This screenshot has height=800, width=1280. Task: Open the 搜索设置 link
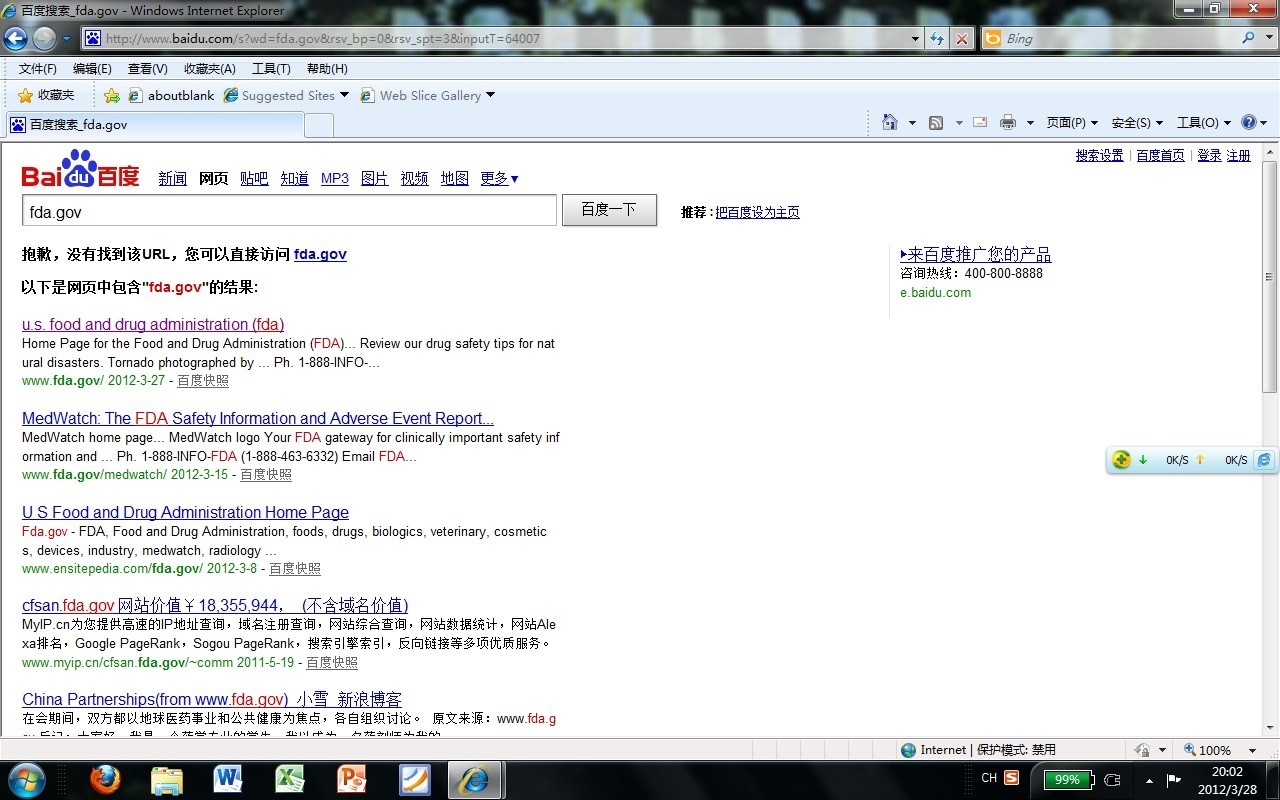tap(1099, 155)
